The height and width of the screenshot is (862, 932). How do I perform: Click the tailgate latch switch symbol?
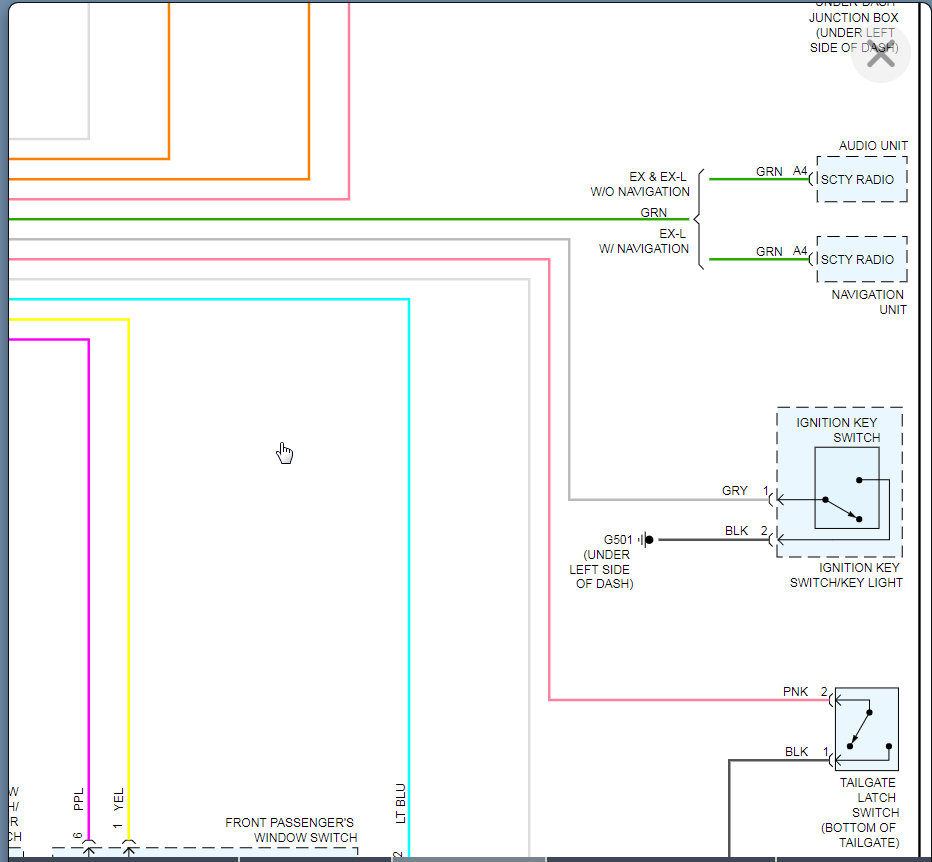pyautogui.click(x=864, y=728)
